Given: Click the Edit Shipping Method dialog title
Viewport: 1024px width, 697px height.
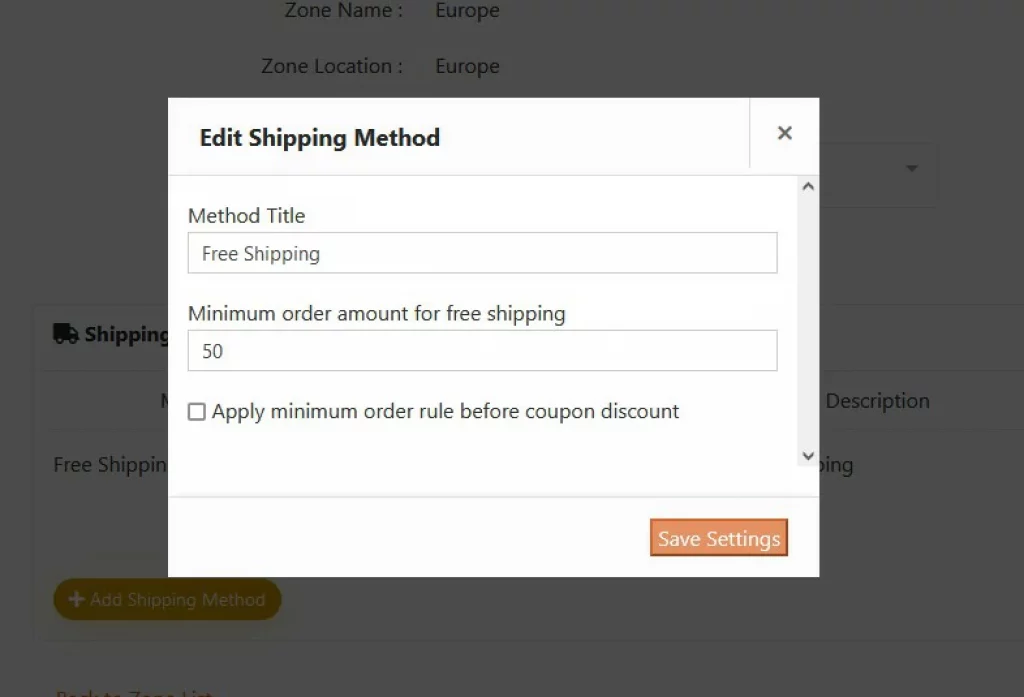Looking at the screenshot, I should (x=320, y=138).
